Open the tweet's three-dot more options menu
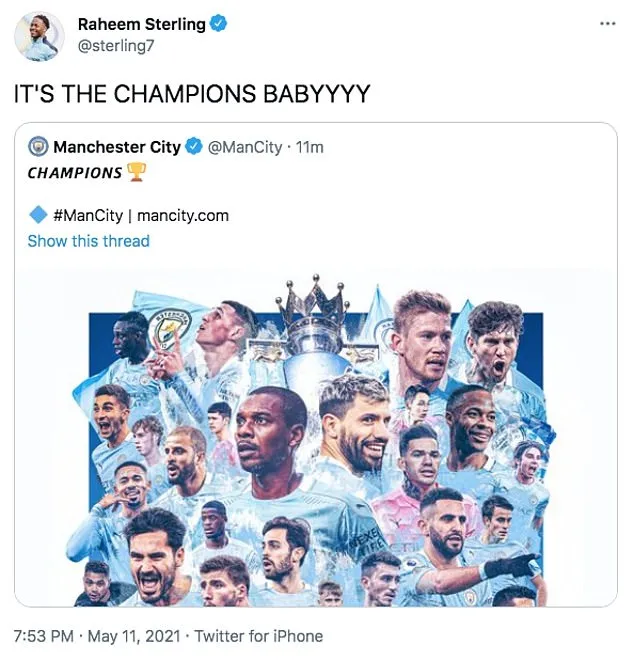 (607, 23)
